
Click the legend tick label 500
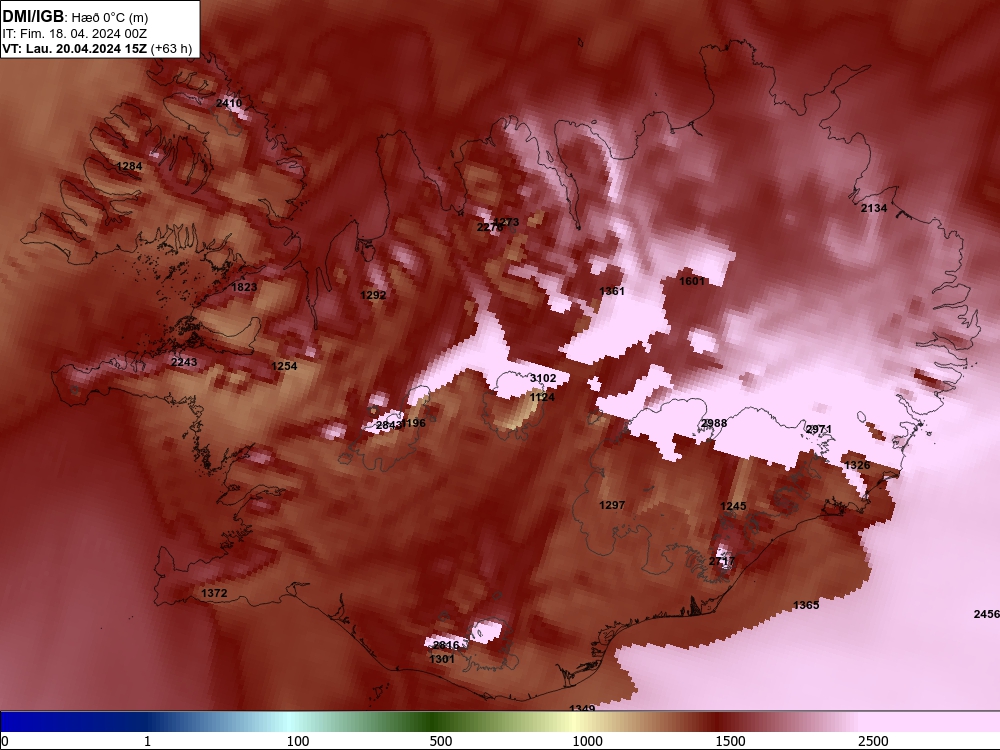pos(441,741)
